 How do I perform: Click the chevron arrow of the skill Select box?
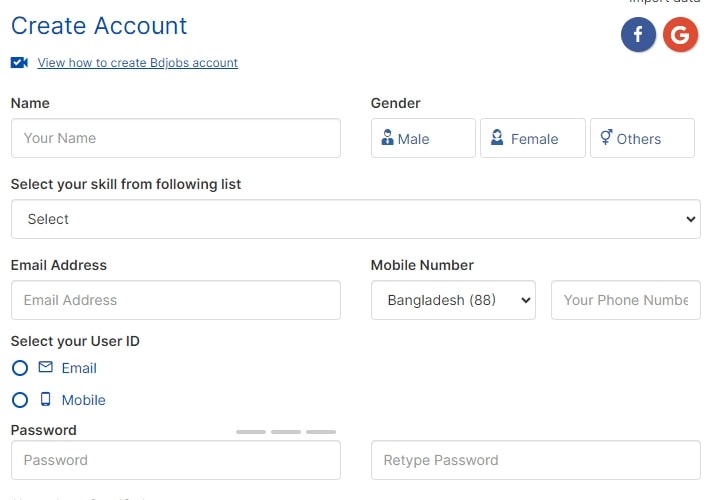[x=691, y=219]
